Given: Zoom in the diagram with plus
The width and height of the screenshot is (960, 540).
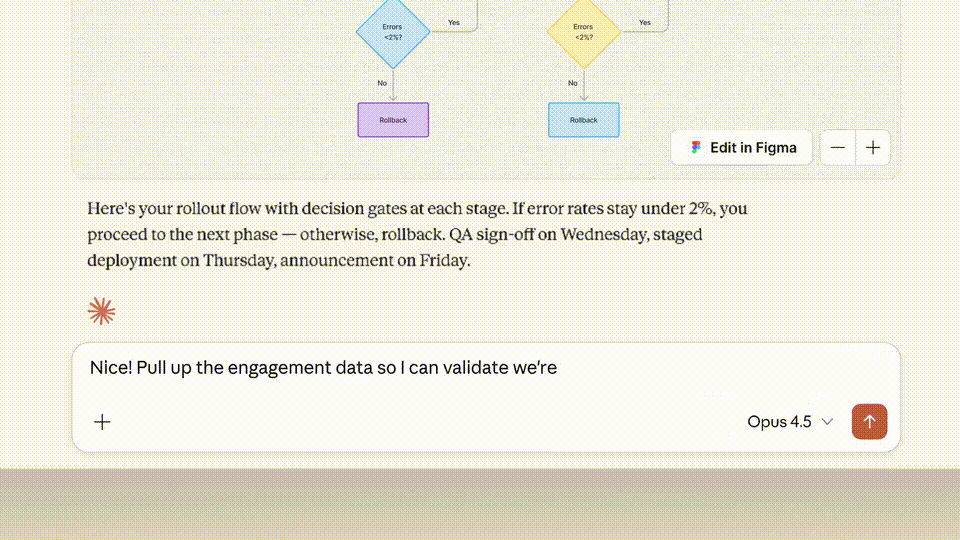Looking at the screenshot, I should click(x=873, y=148).
